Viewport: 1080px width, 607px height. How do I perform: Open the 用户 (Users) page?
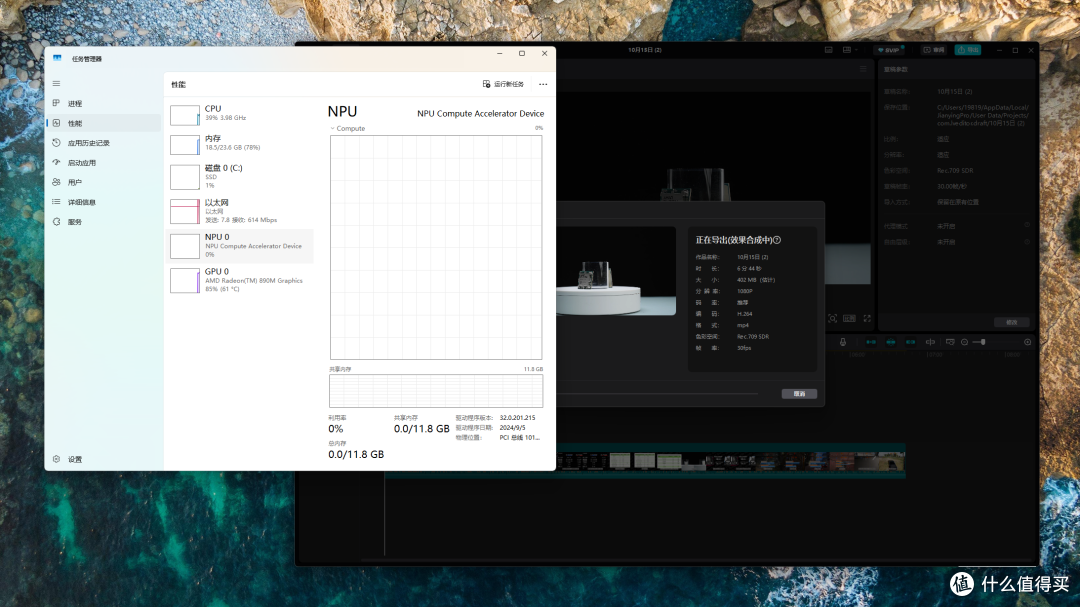click(75, 182)
